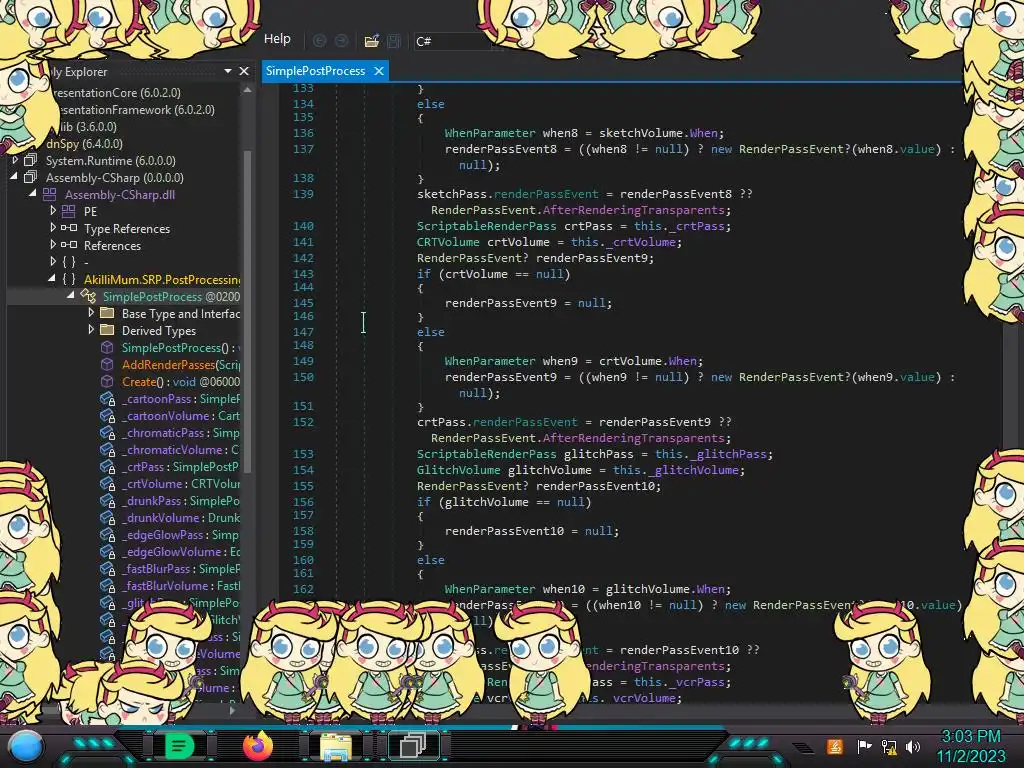Click this._glitchPass on line 153
This screenshot has height=768, width=1024.
click(x=712, y=454)
